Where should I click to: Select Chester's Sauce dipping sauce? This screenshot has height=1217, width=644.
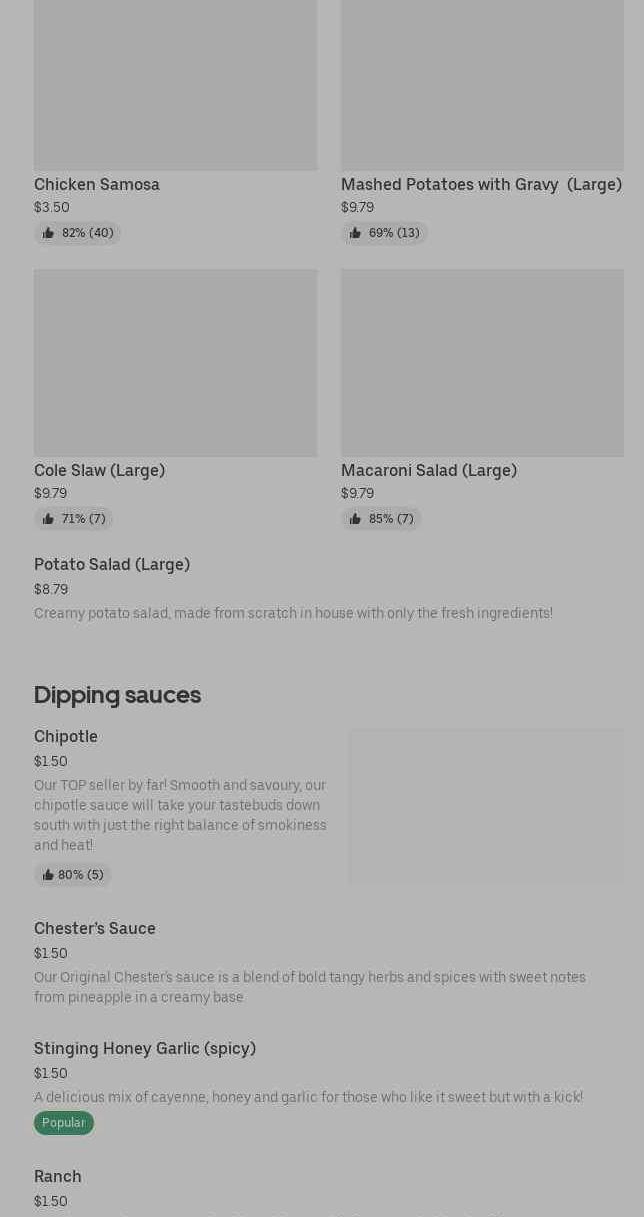tap(95, 929)
